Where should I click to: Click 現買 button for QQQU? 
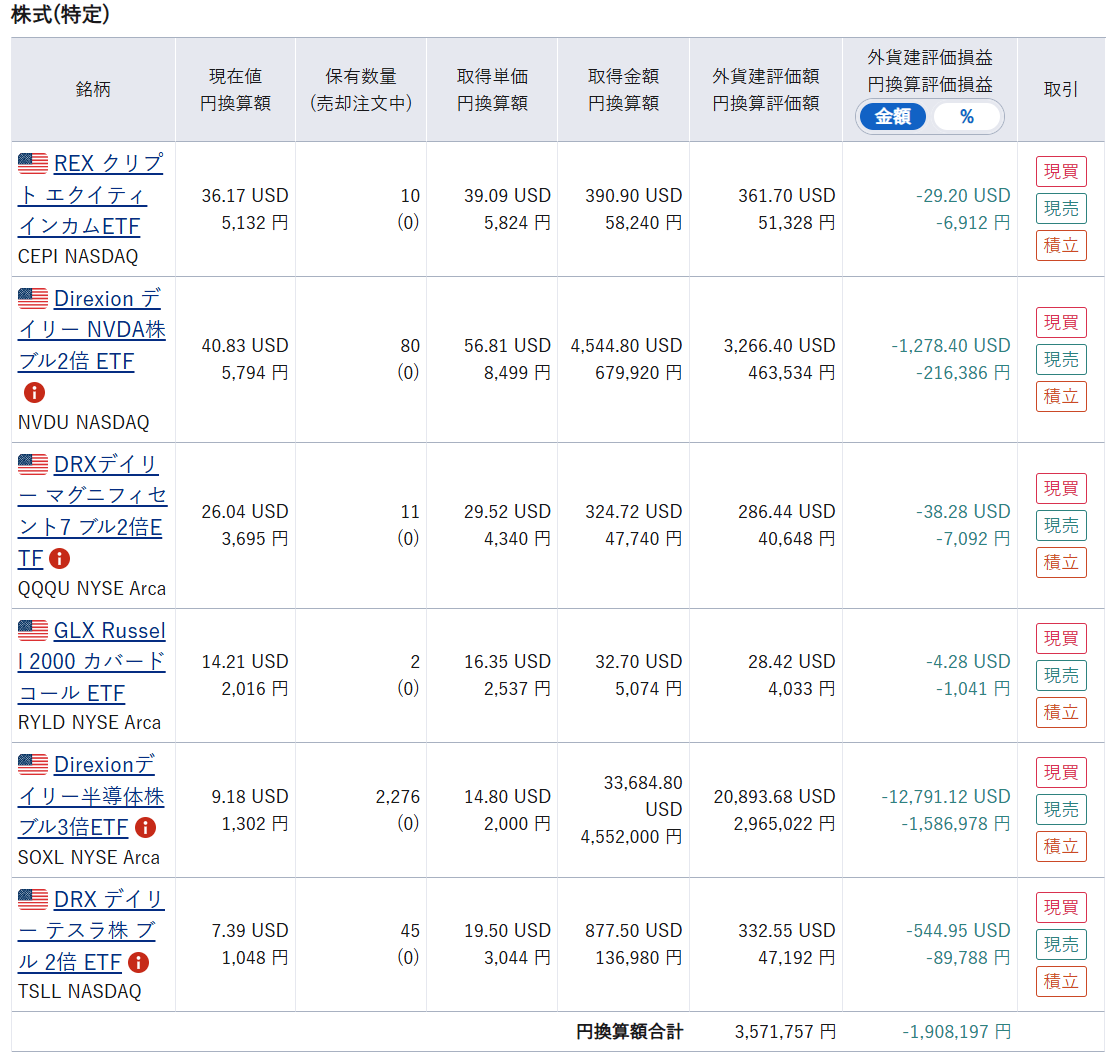click(x=1061, y=488)
